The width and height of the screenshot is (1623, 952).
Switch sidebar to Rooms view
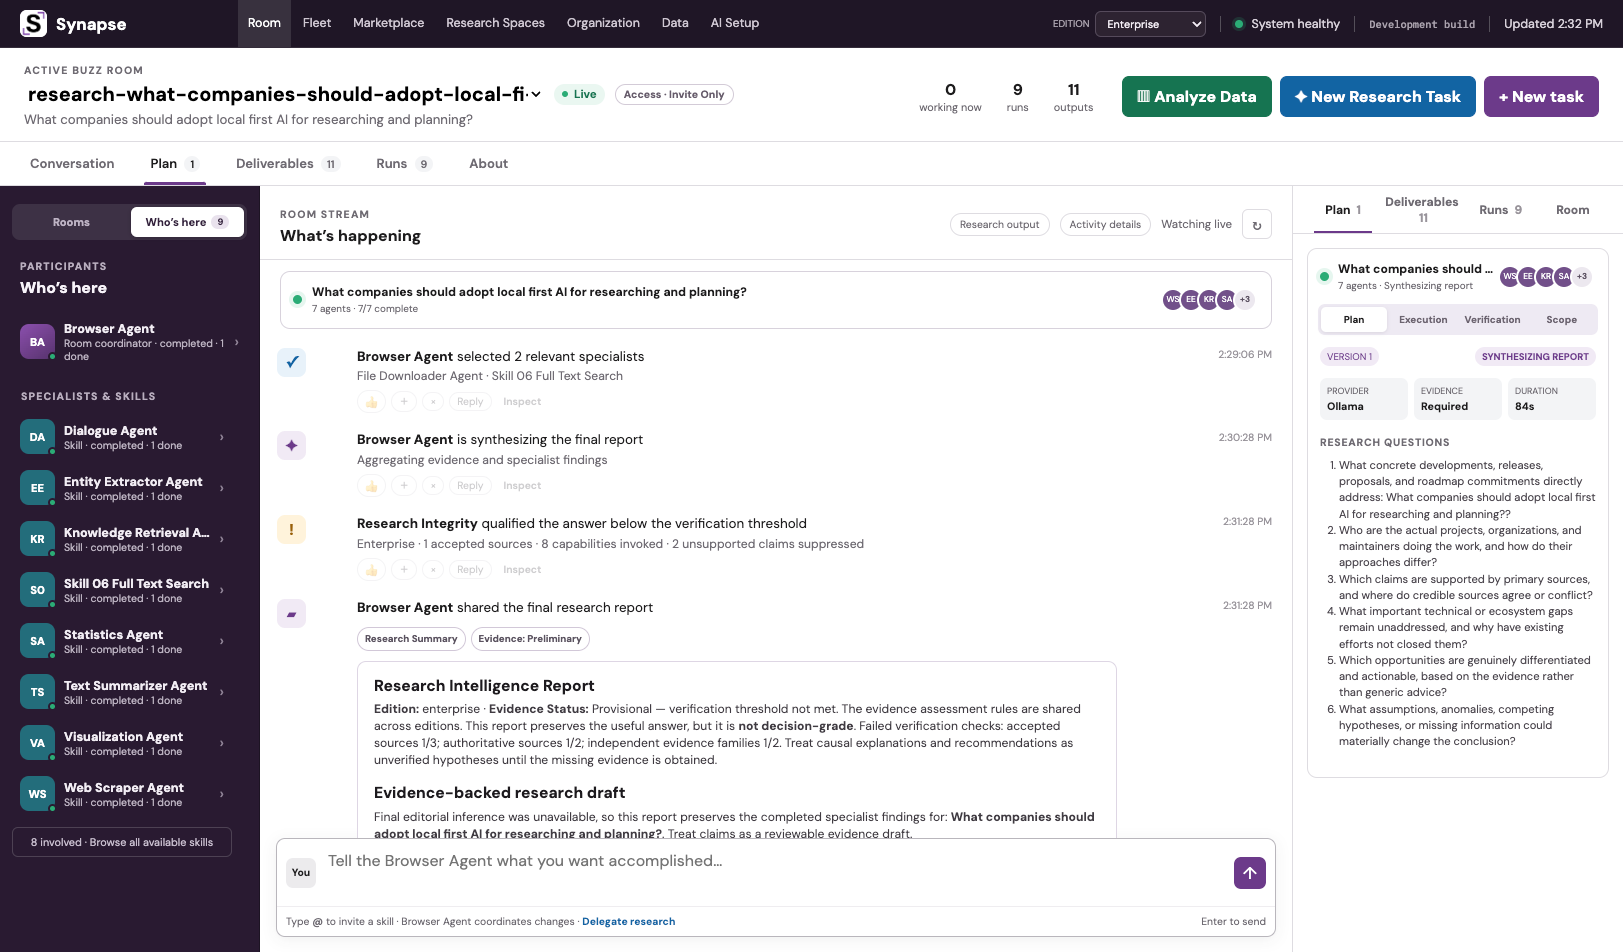71,222
